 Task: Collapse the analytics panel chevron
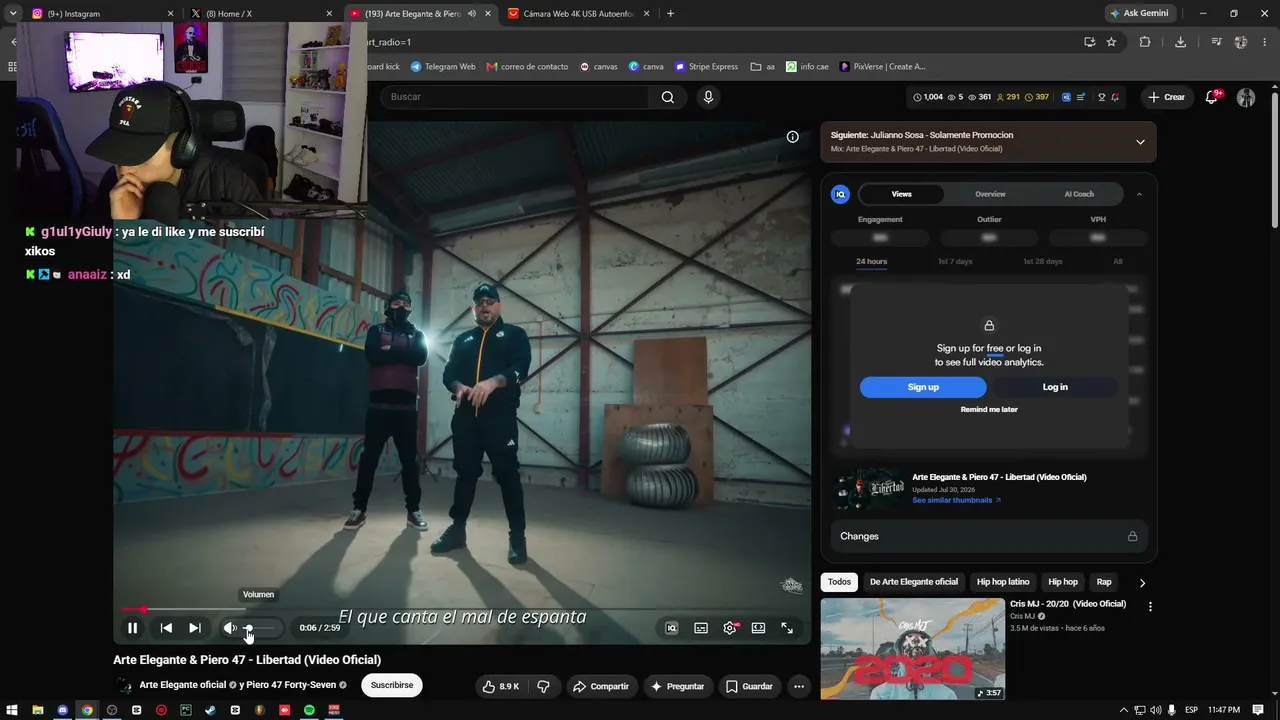tap(1139, 194)
